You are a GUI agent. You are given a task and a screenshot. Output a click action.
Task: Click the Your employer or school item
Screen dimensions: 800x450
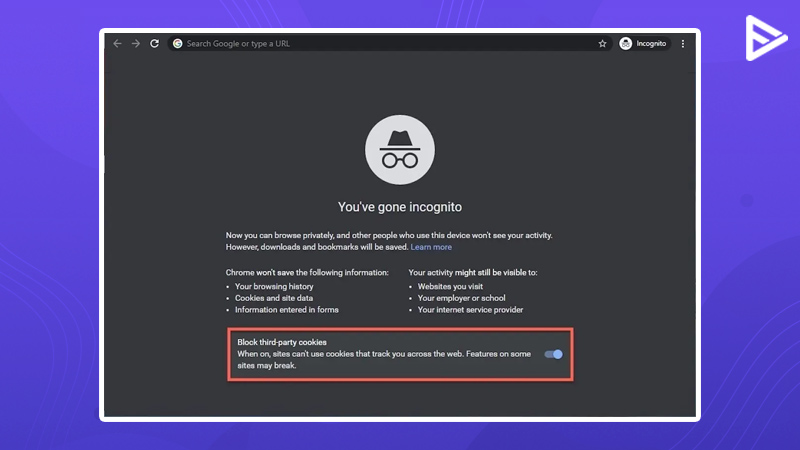[461, 298]
